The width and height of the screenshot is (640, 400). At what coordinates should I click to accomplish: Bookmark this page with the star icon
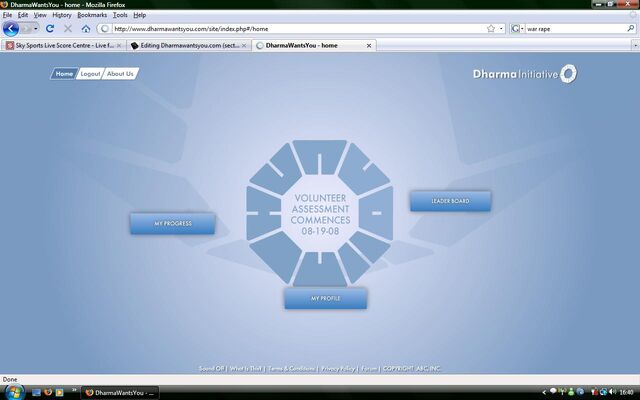[491, 29]
